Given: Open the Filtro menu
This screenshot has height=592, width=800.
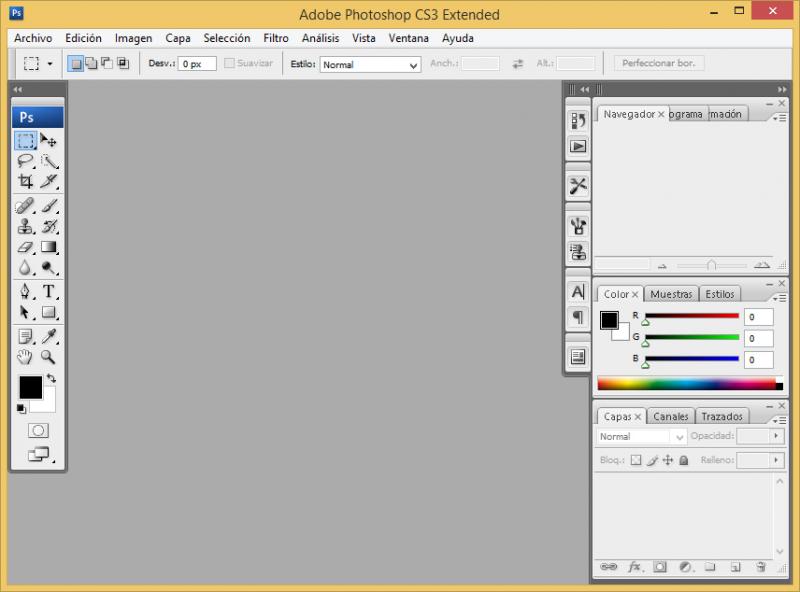Looking at the screenshot, I should pos(276,38).
